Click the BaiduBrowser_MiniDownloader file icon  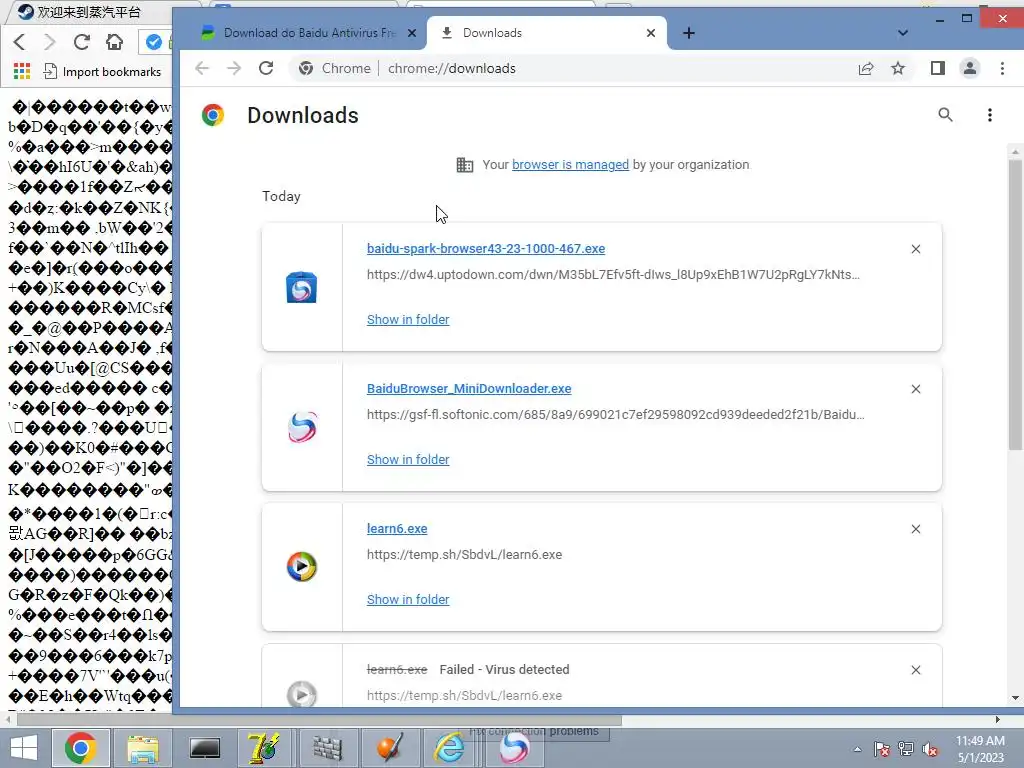click(302, 427)
